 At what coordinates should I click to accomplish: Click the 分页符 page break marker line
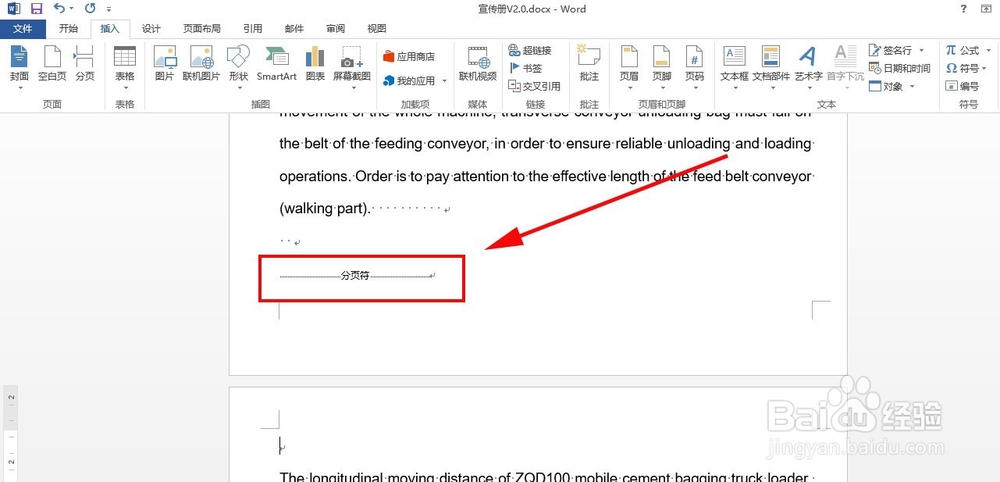[357, 276]
